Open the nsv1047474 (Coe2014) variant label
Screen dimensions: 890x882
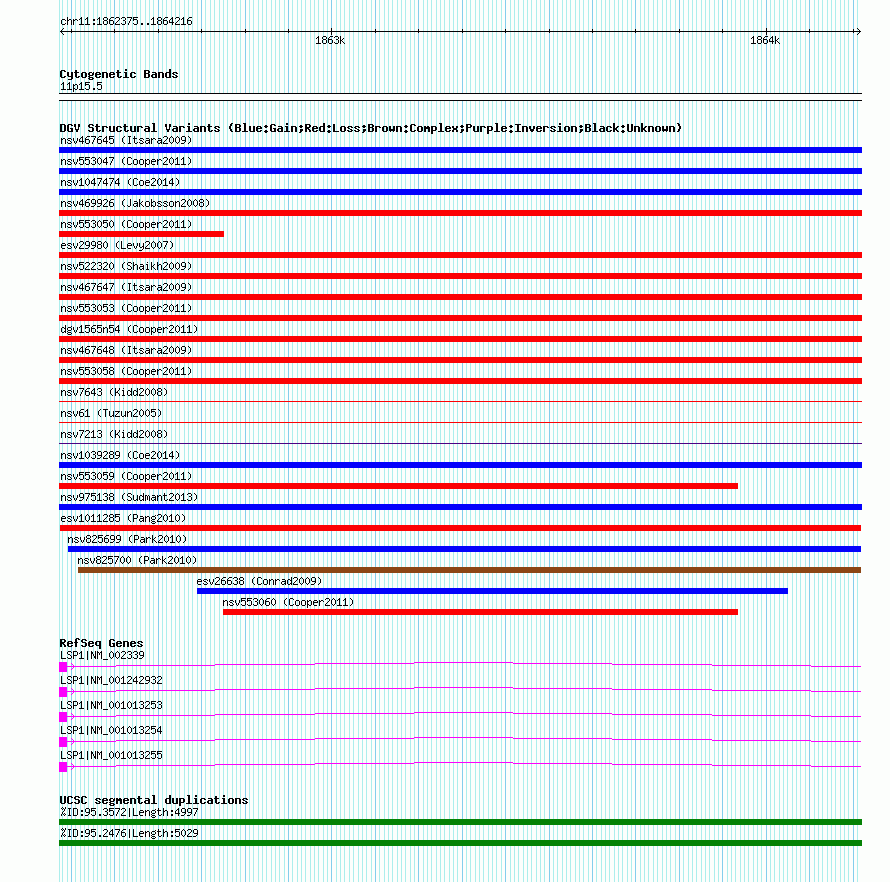[120, 182]
